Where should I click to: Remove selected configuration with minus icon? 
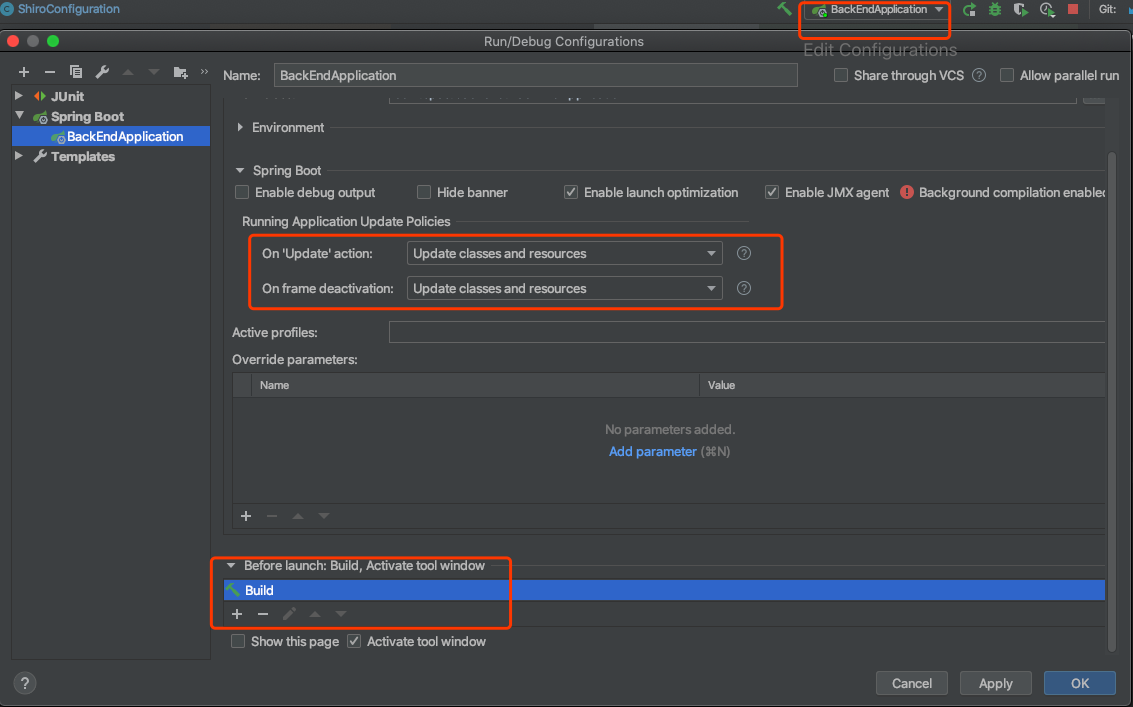coord(49,72)
